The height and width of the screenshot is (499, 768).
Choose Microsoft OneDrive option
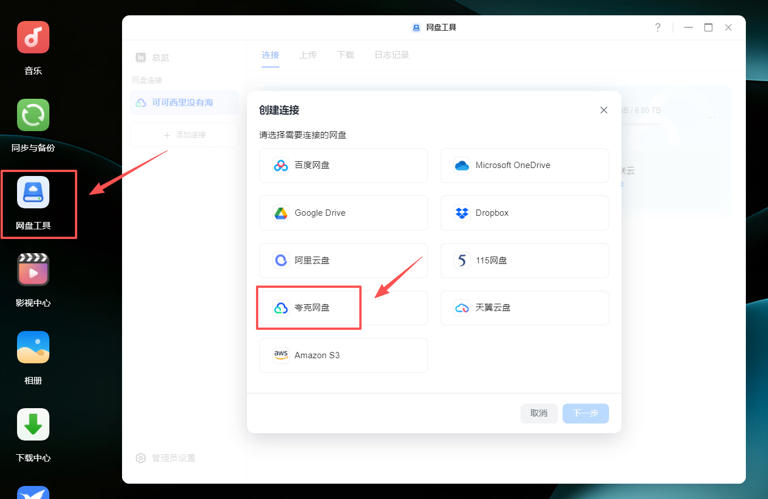(525, 166)
